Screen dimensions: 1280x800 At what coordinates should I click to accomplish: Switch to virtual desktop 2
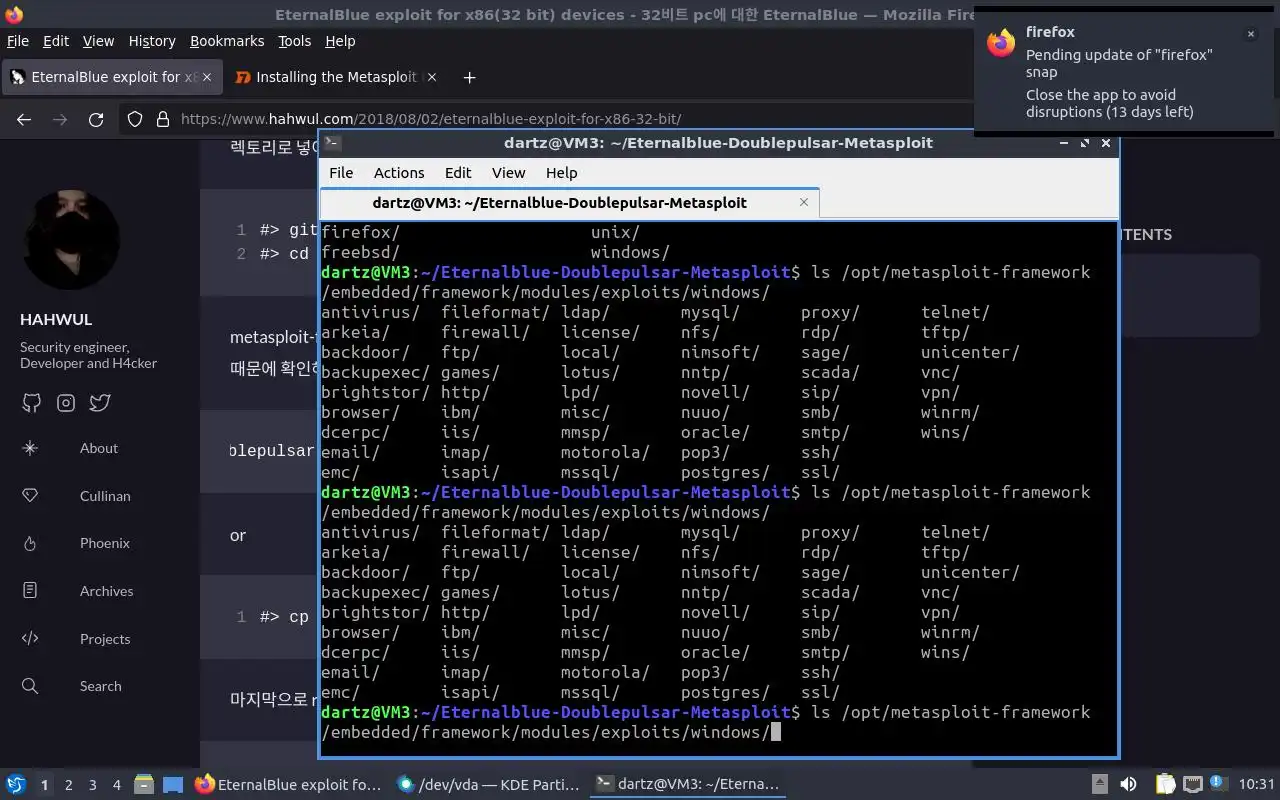68,785
